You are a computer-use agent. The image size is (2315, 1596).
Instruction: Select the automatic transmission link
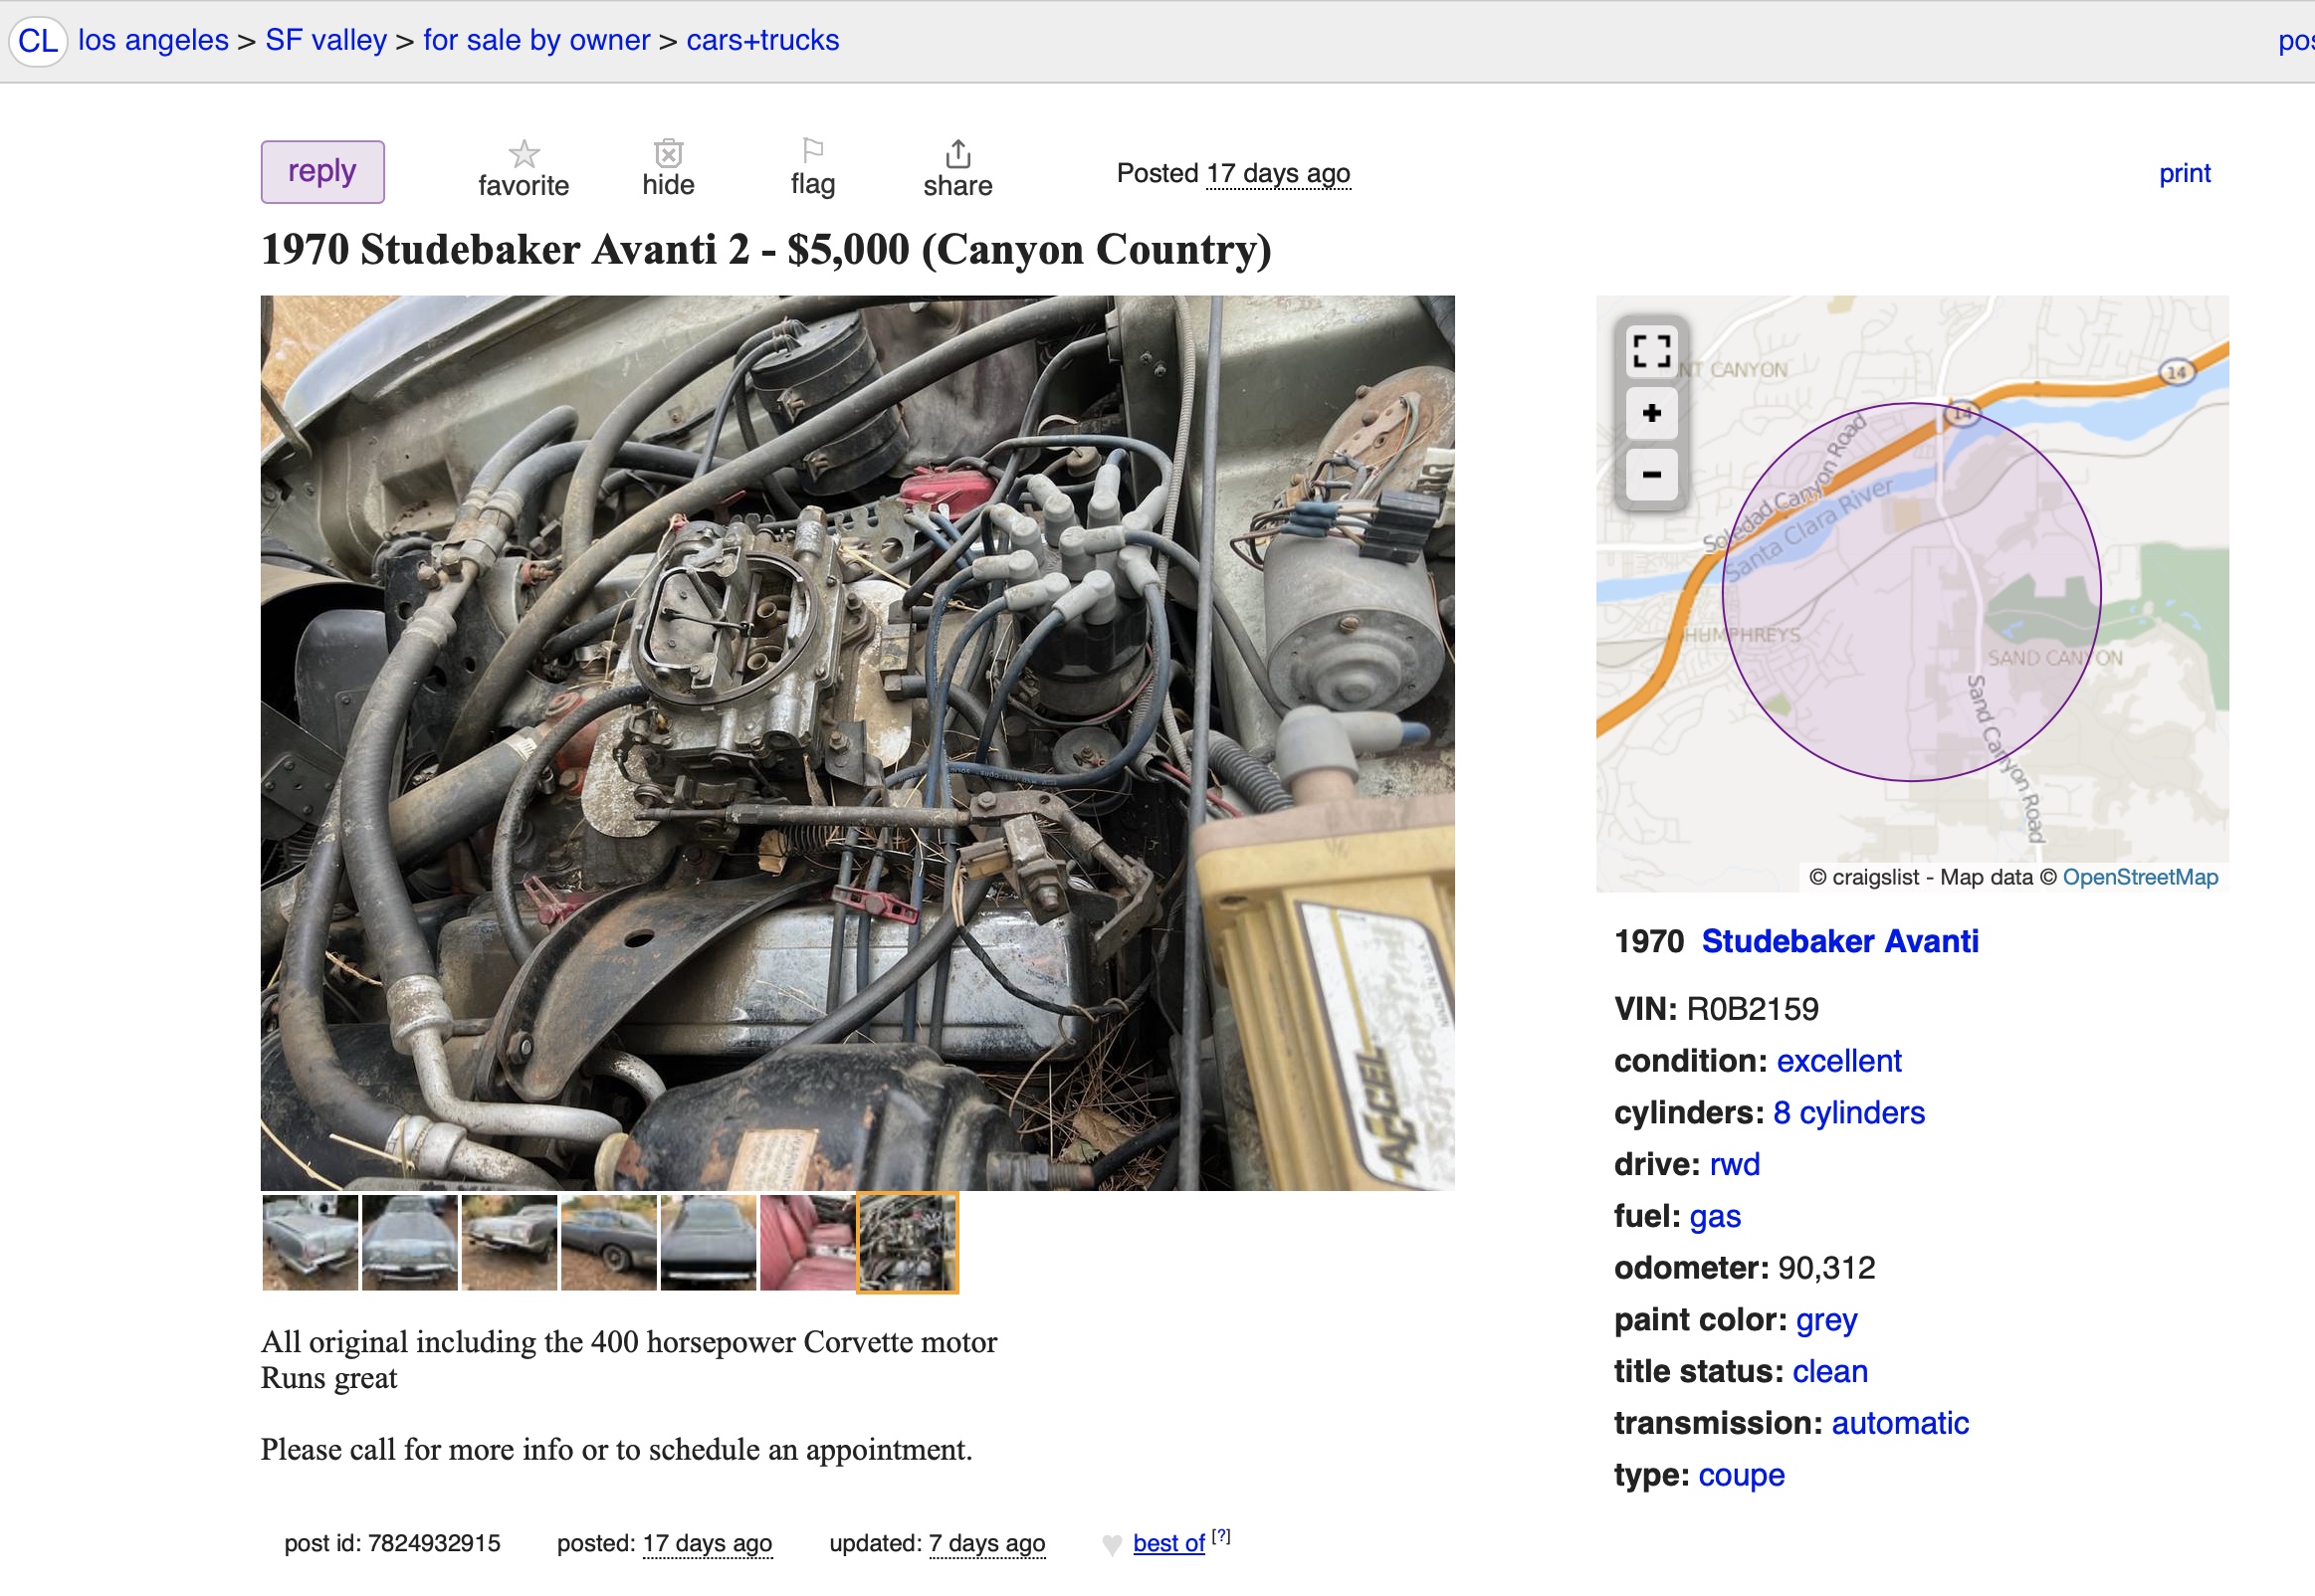(x=1899, y=1423)
